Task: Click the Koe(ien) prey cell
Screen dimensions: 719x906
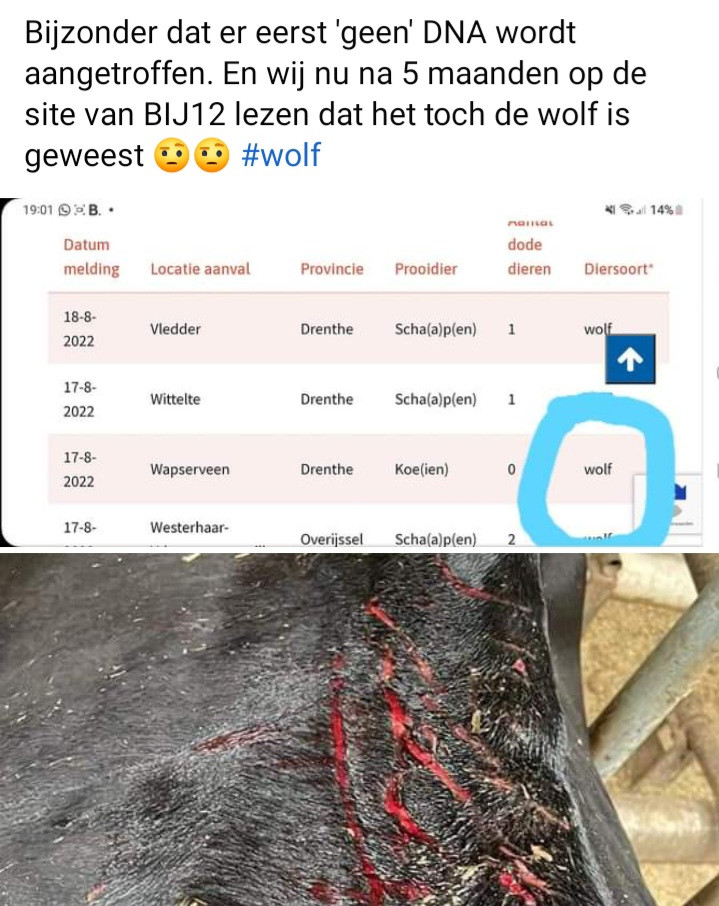Action: (x=421, y=469)
